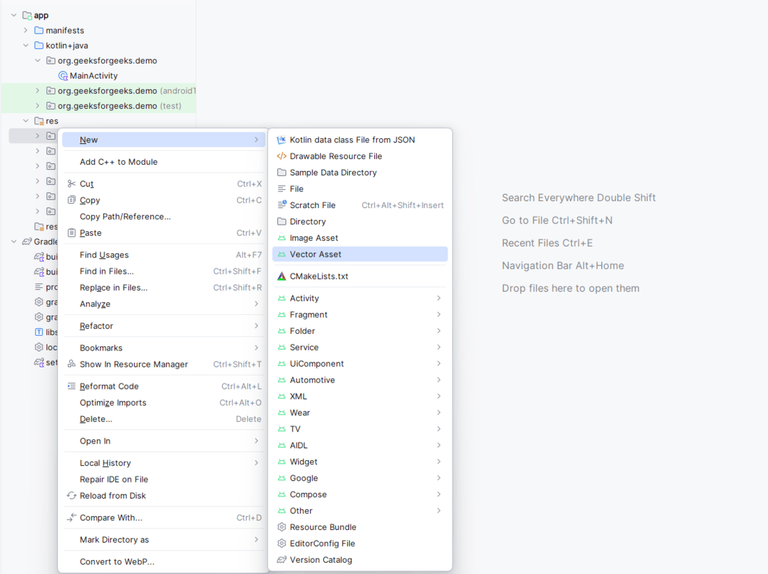
Task: Click the Compose android icon
Action: [281, 495]
